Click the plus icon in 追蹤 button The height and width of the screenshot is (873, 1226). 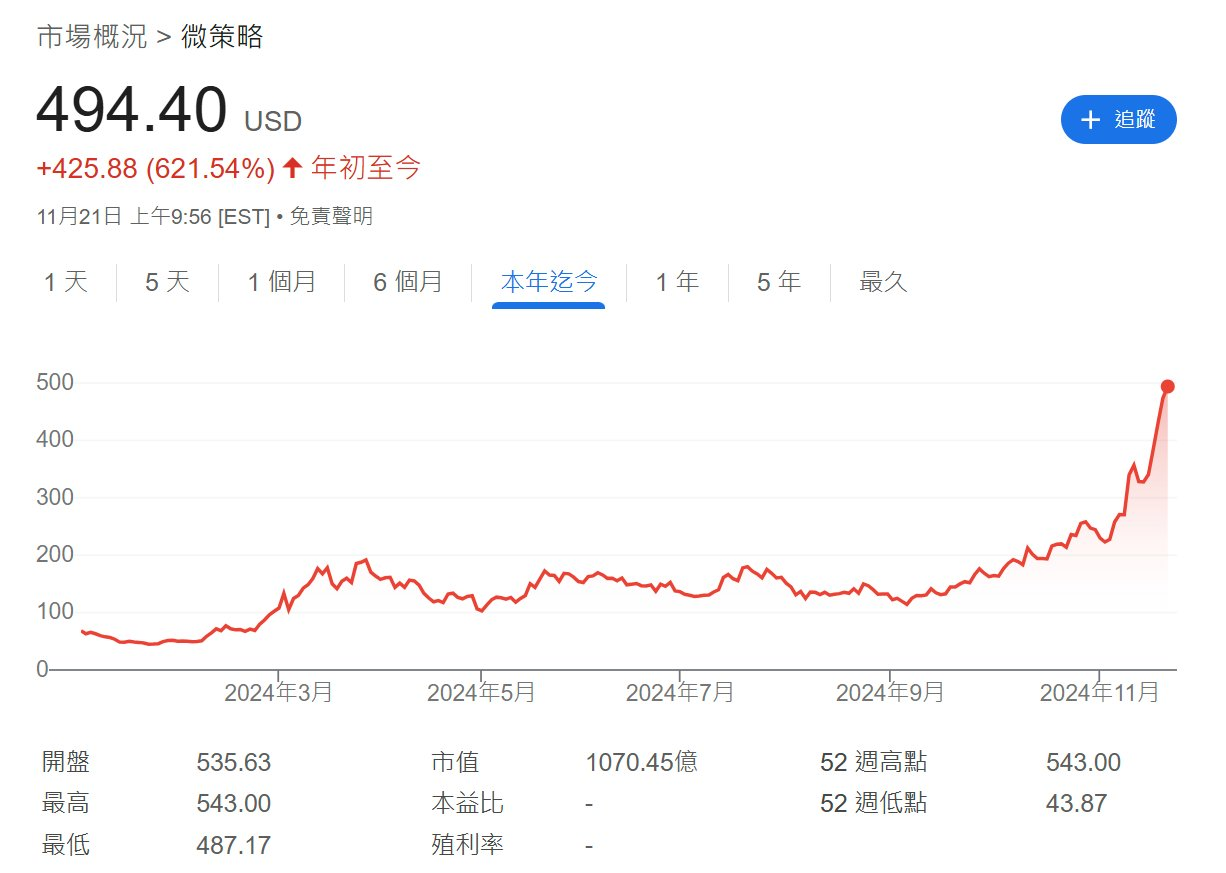click(x=1091, y=120)
